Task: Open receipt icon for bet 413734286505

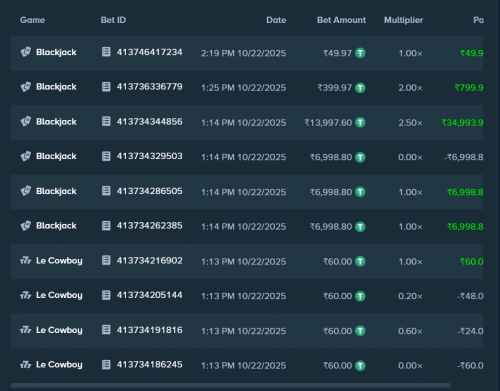Action: (x=106, y=191)
